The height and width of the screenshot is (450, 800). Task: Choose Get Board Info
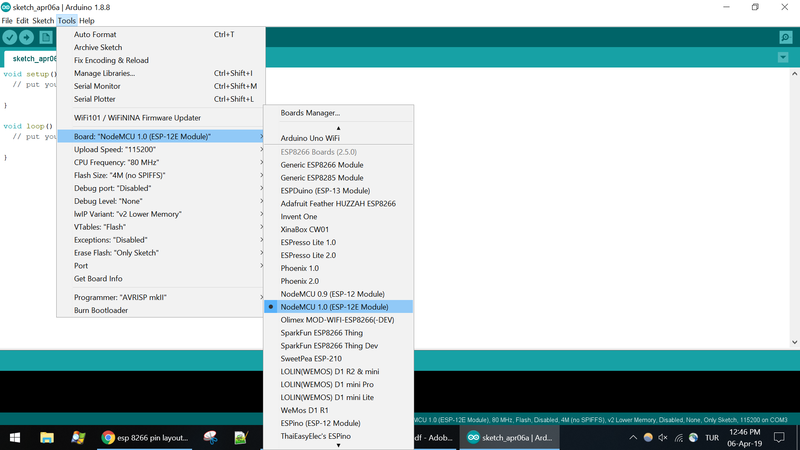161,279
